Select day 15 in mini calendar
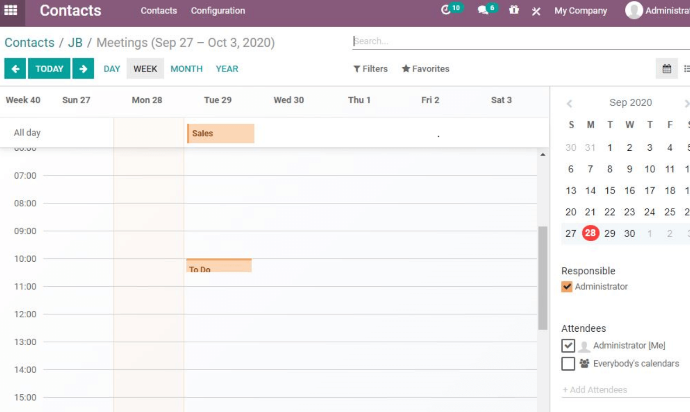This screenshot has height=412, width=690. tap(609, 190)
